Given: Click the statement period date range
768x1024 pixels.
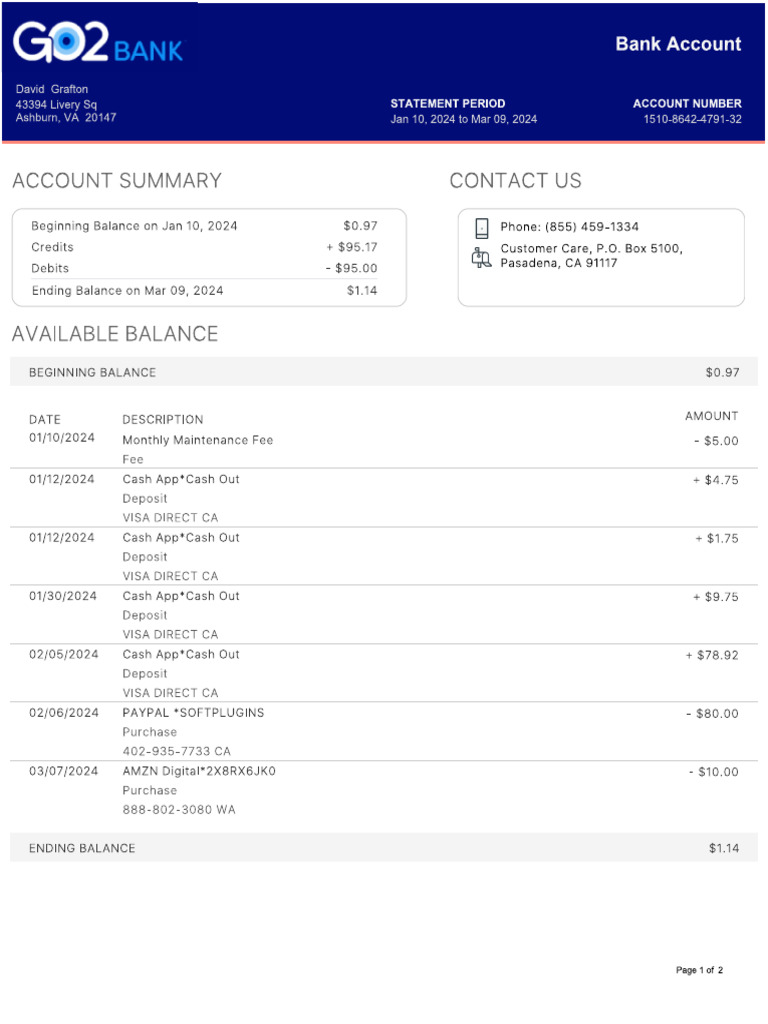Looking at the screenshot, I should 463,119.
